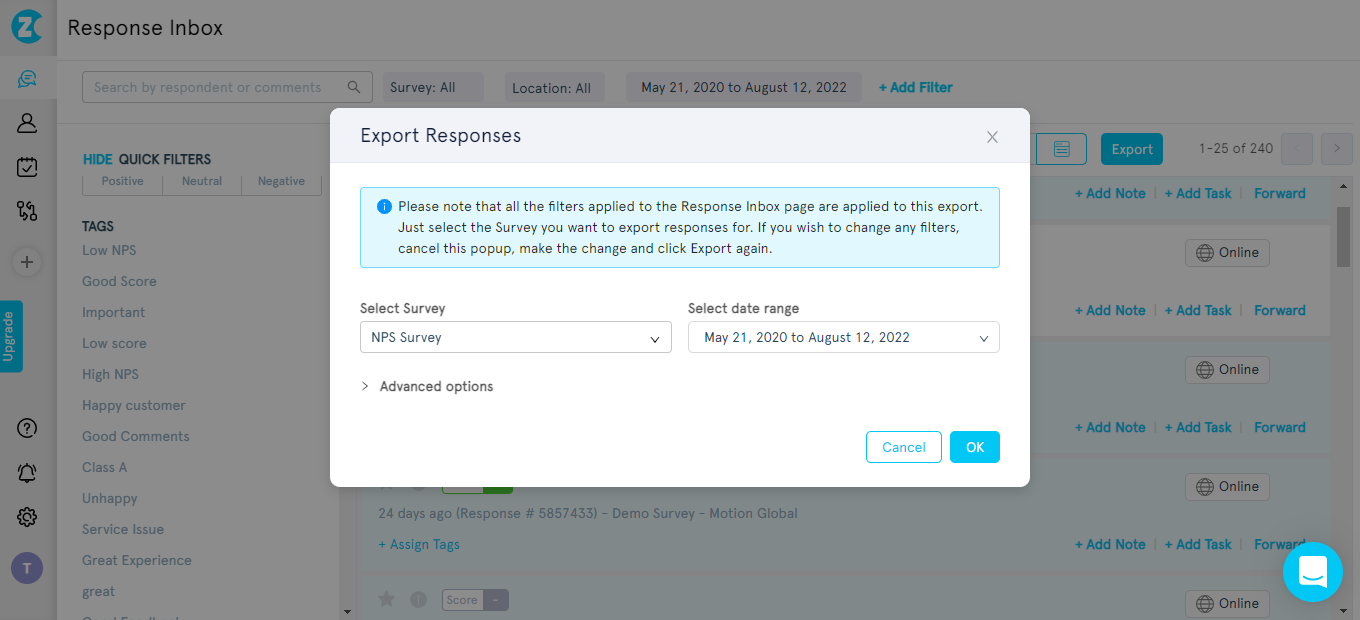1360x620 pixels.
Task: Open the Select date range dropdown
Action: pyautogui.click(x=843, y=337)
